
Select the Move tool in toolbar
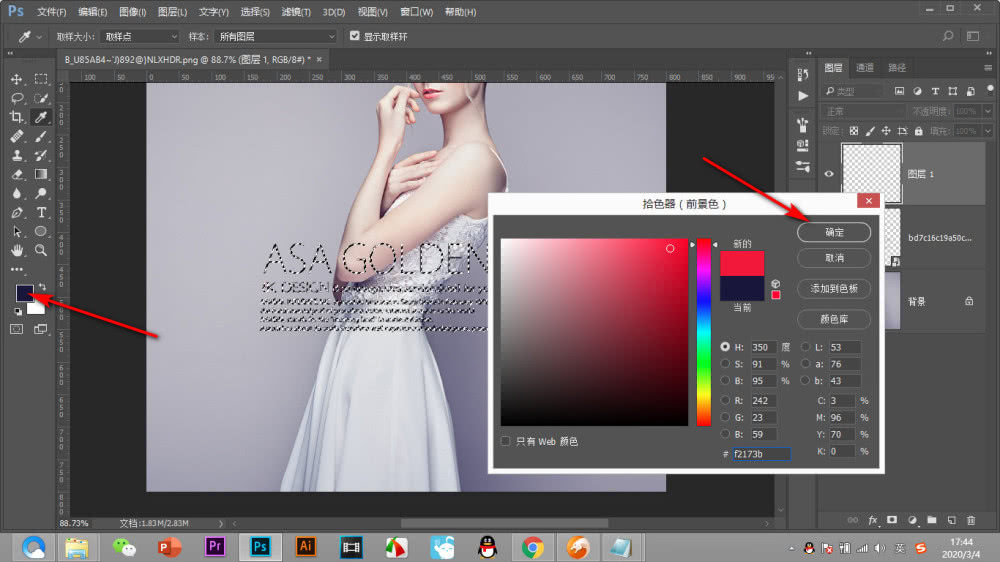click(x=17, y=79)
